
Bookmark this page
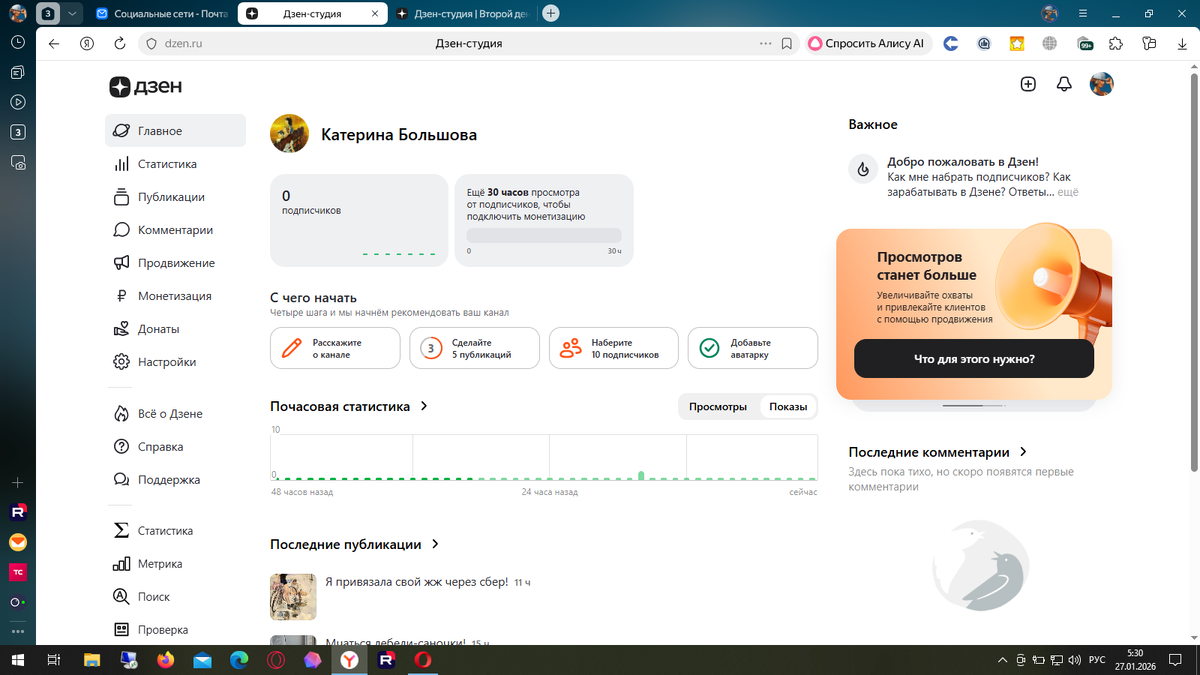pos(787,44)
